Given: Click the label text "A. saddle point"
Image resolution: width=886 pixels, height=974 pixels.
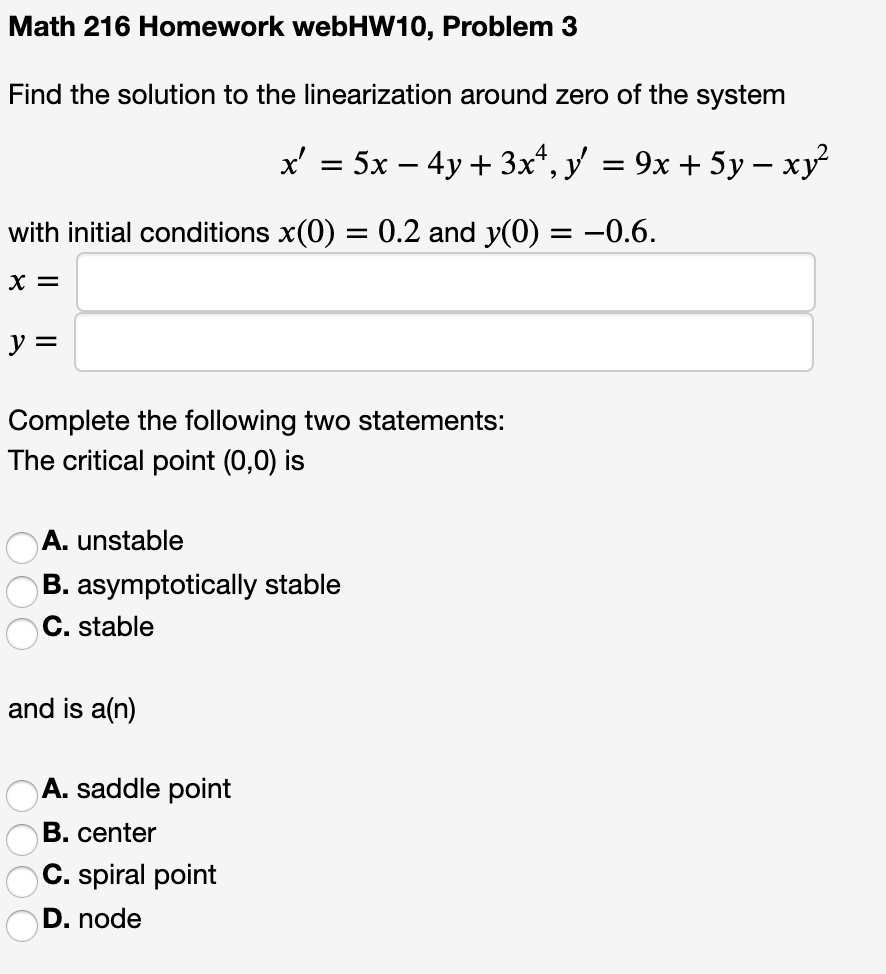Looking at the screenshot, I should coord(136,789).
